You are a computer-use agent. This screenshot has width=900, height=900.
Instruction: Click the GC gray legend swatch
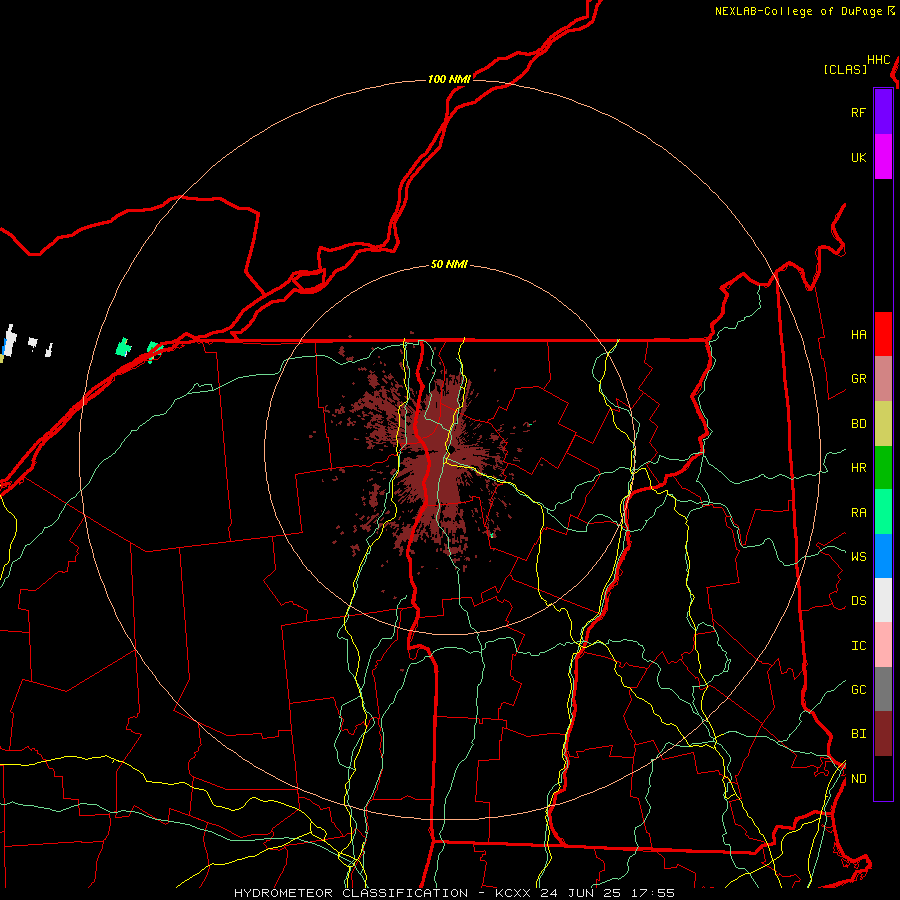(x=883, y=689)
